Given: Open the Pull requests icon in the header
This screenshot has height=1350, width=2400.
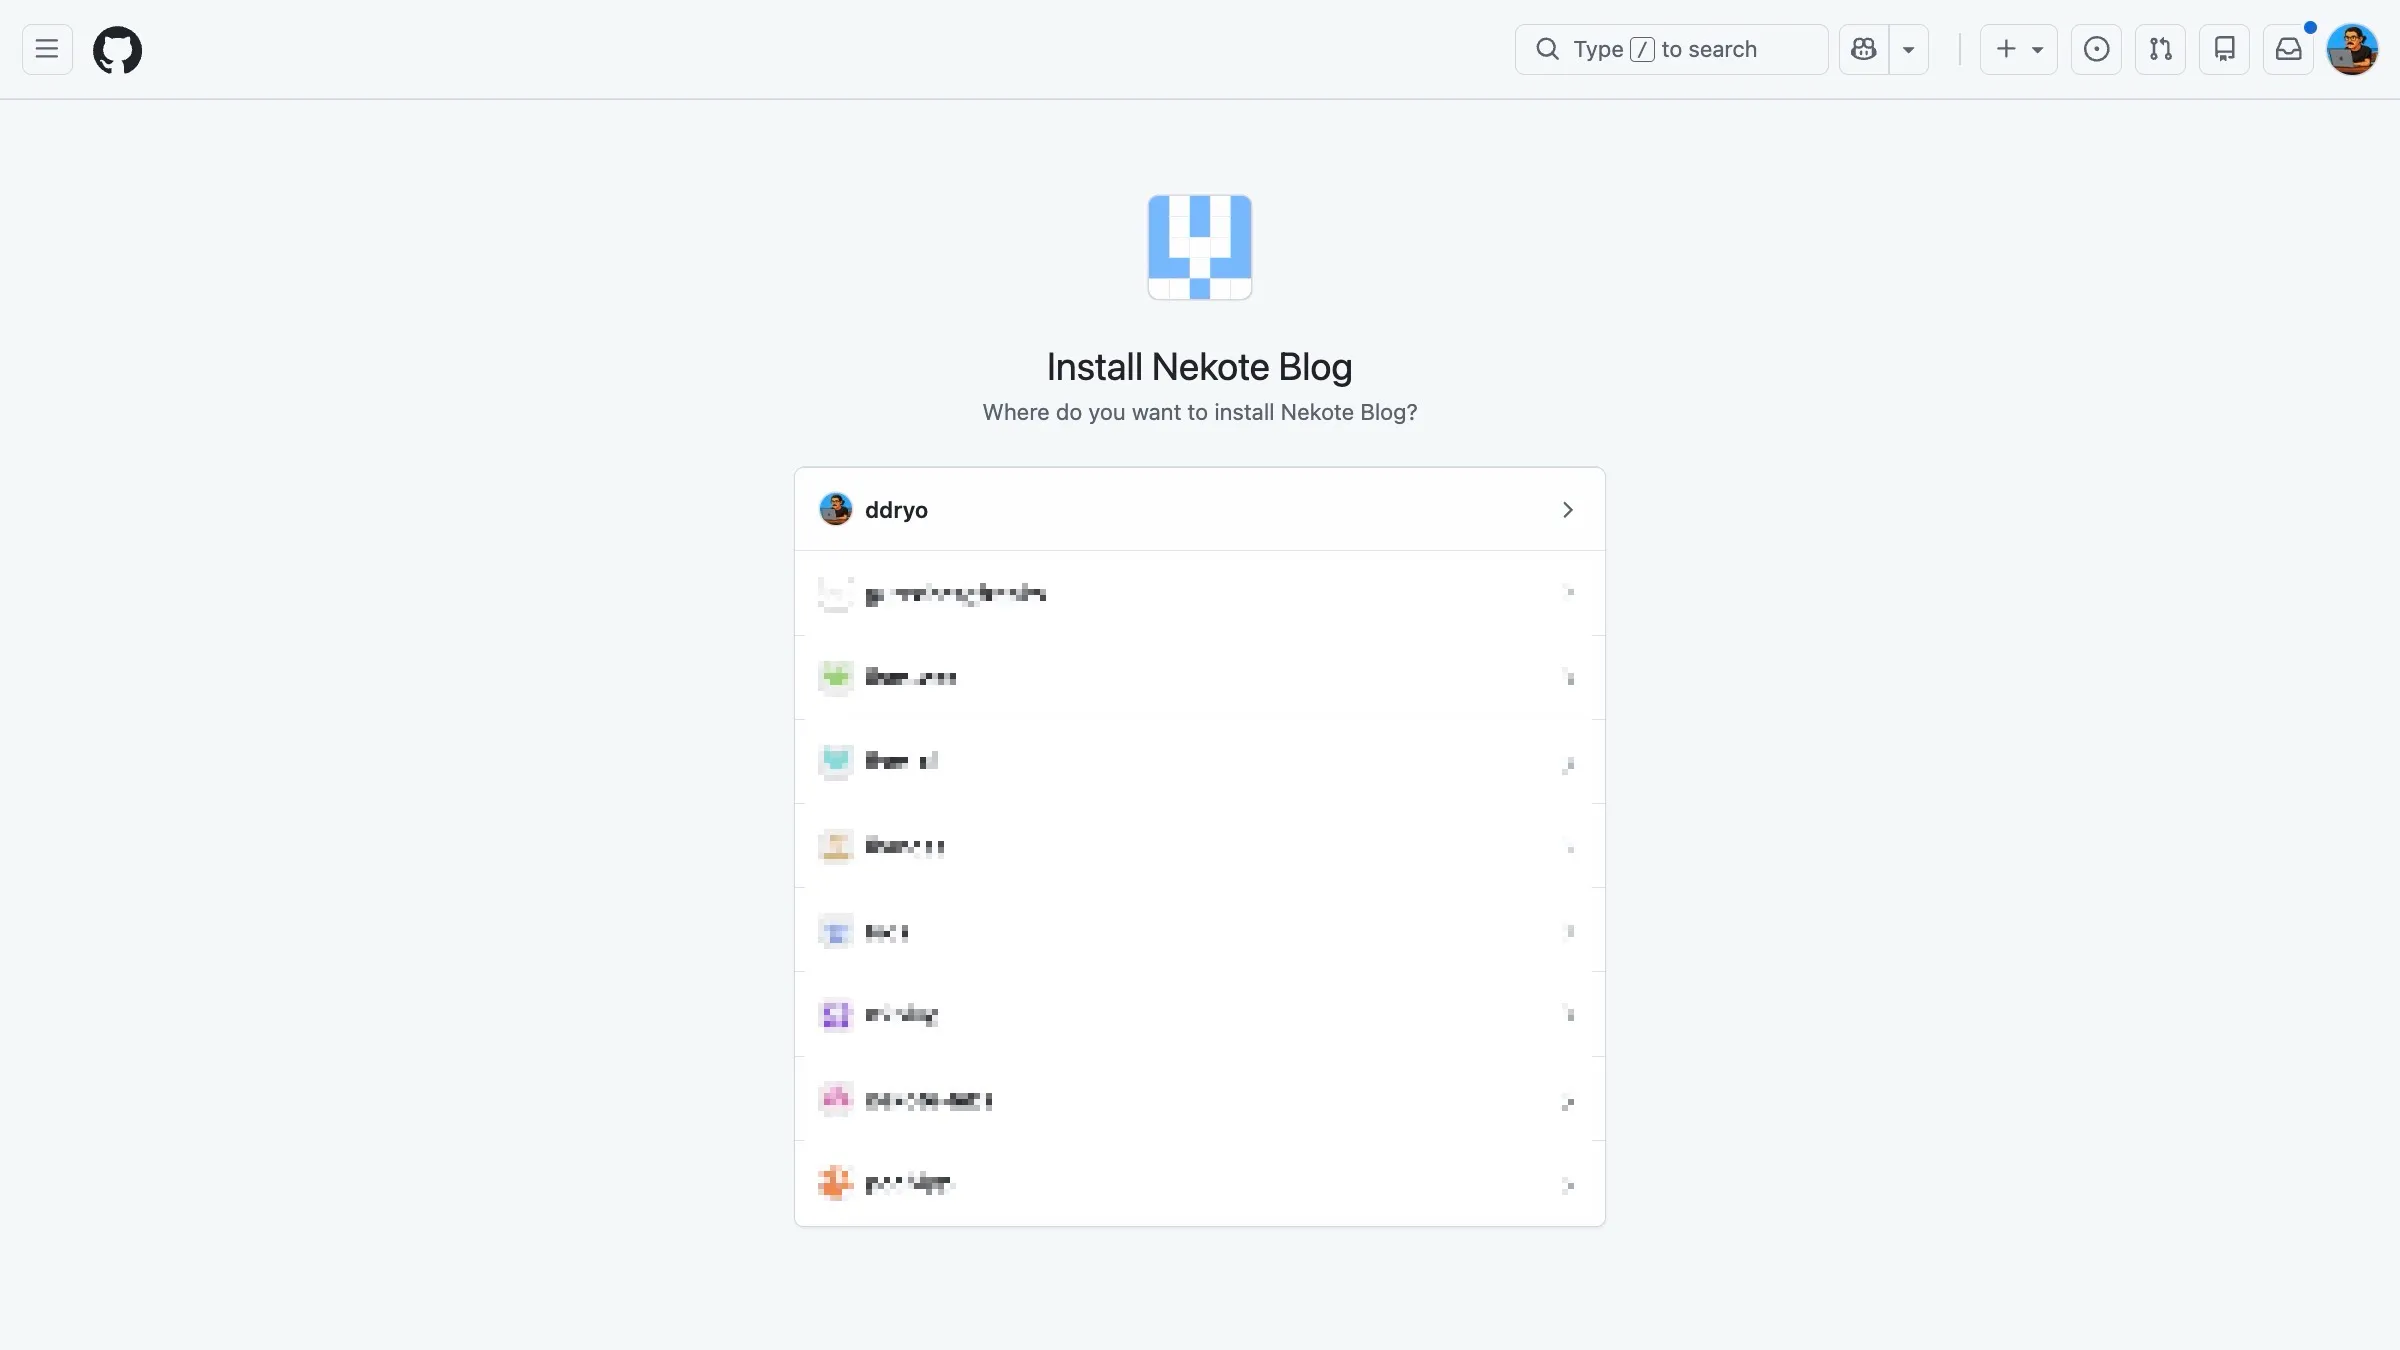Looking at the screenshot, I should tap(2160, 49).
